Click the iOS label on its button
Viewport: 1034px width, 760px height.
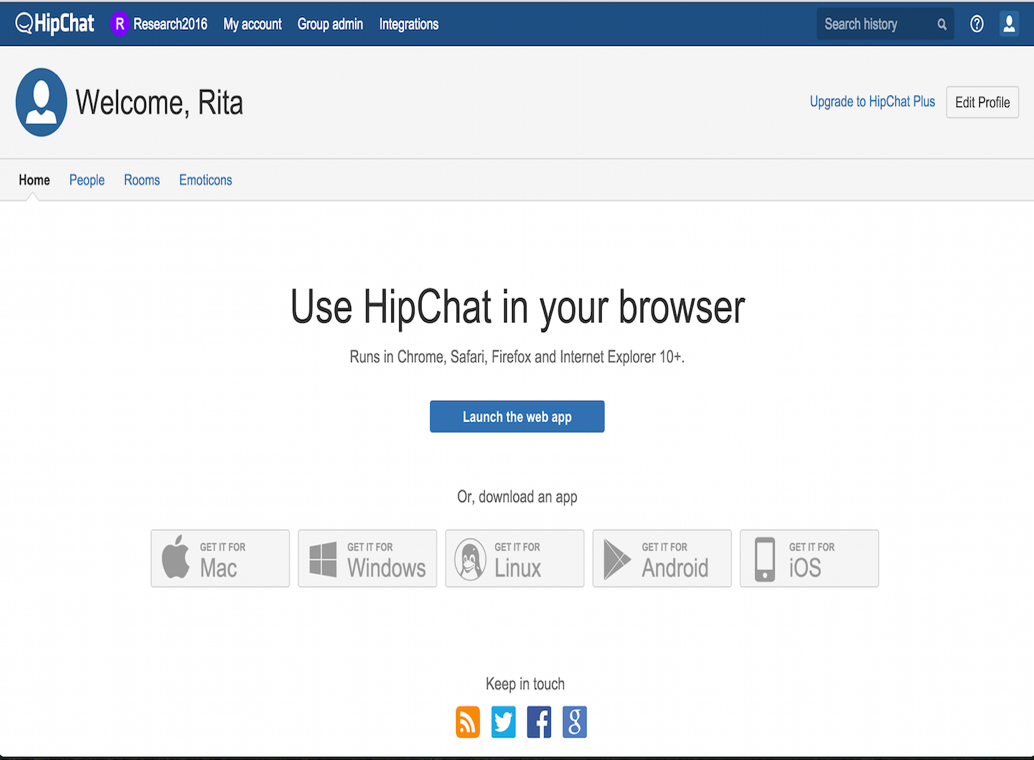click(805, 568)
